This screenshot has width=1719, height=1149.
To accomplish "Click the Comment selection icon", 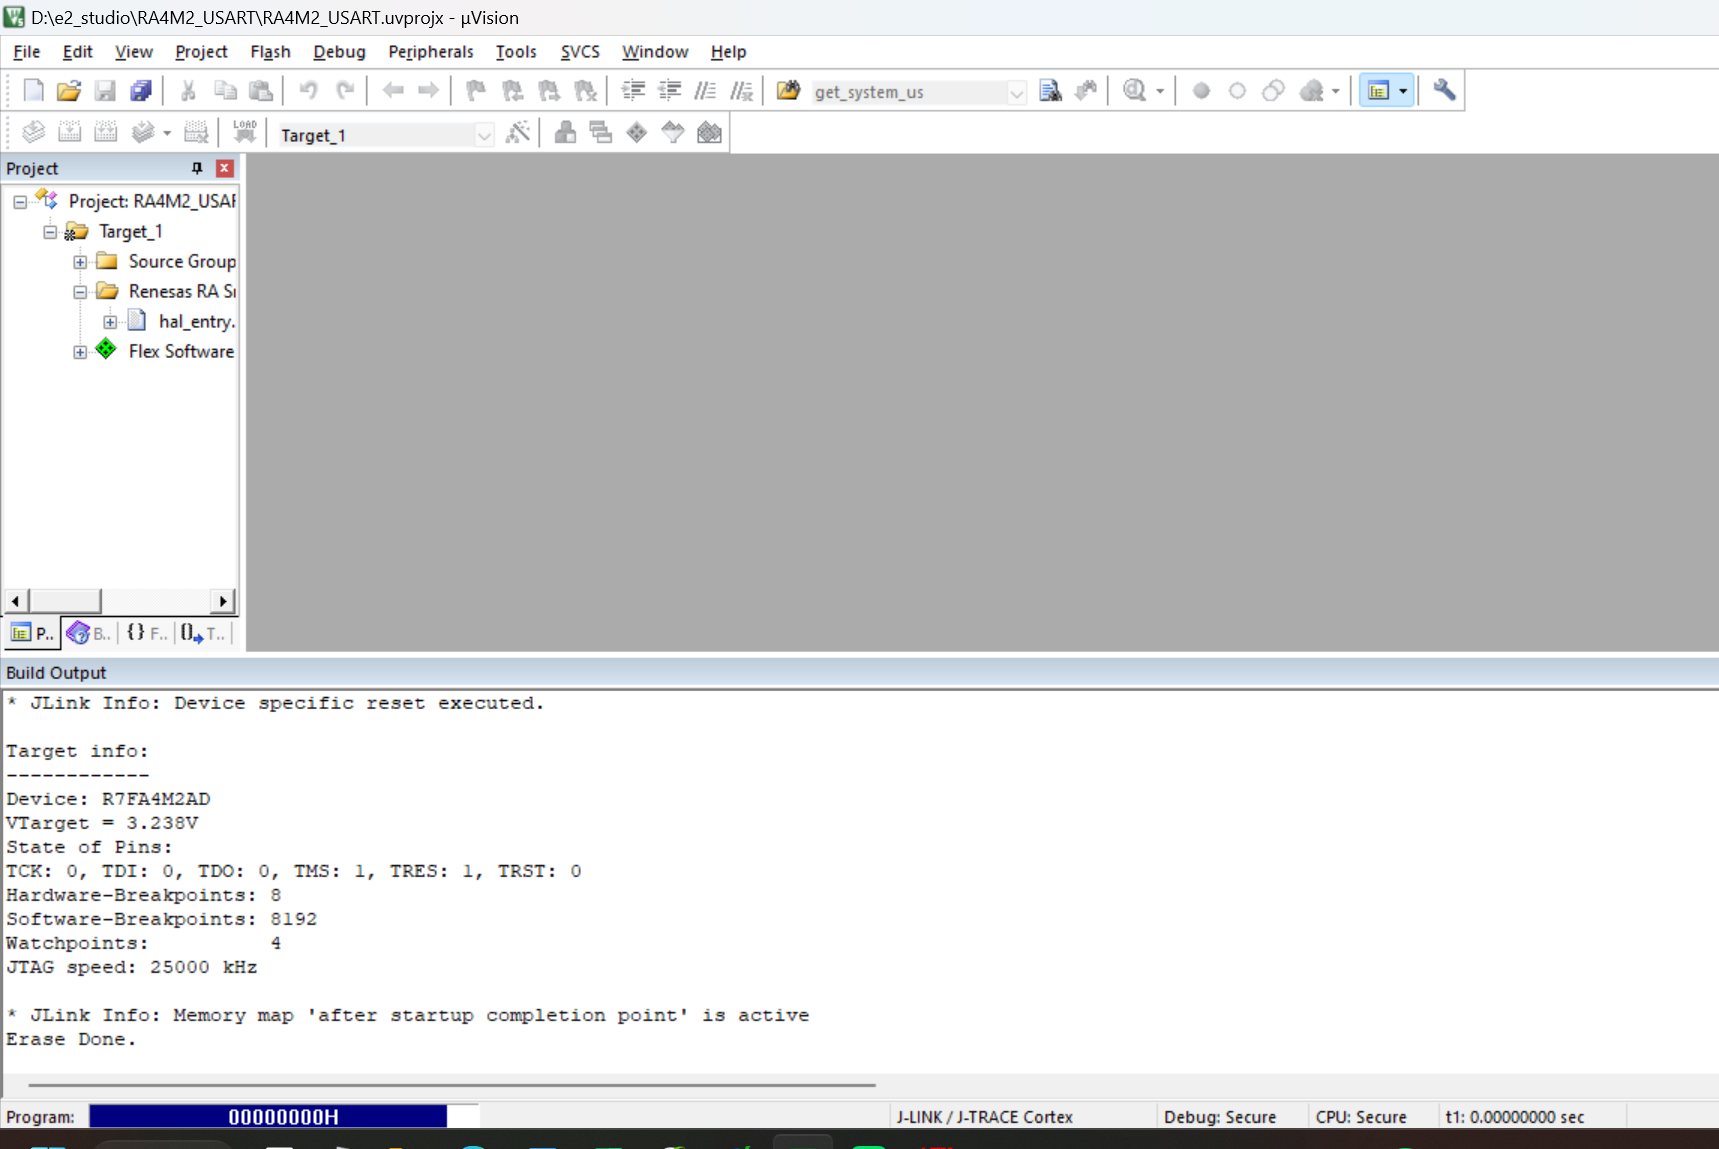I will [x=705, y=91].
